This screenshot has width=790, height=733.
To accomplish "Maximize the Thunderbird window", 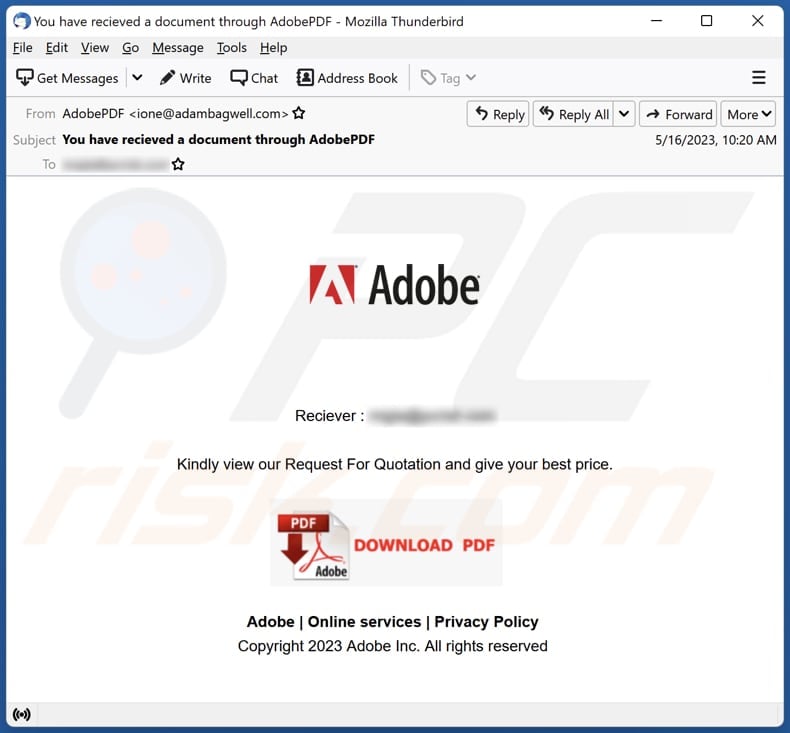I will point(707,21).
